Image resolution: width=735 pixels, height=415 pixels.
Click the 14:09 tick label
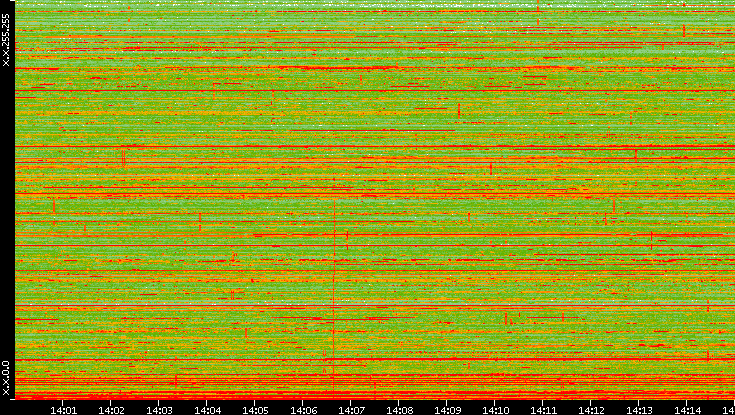pos(447,410)
